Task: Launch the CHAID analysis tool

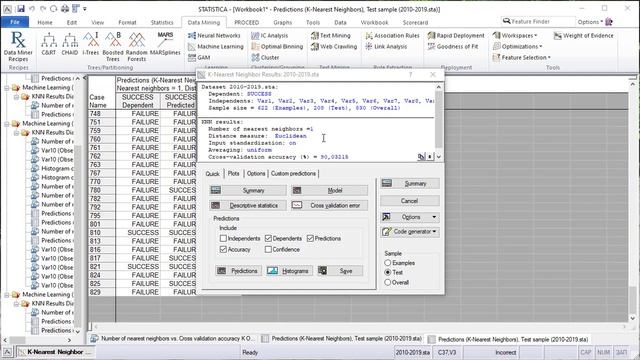Action: 70,44
